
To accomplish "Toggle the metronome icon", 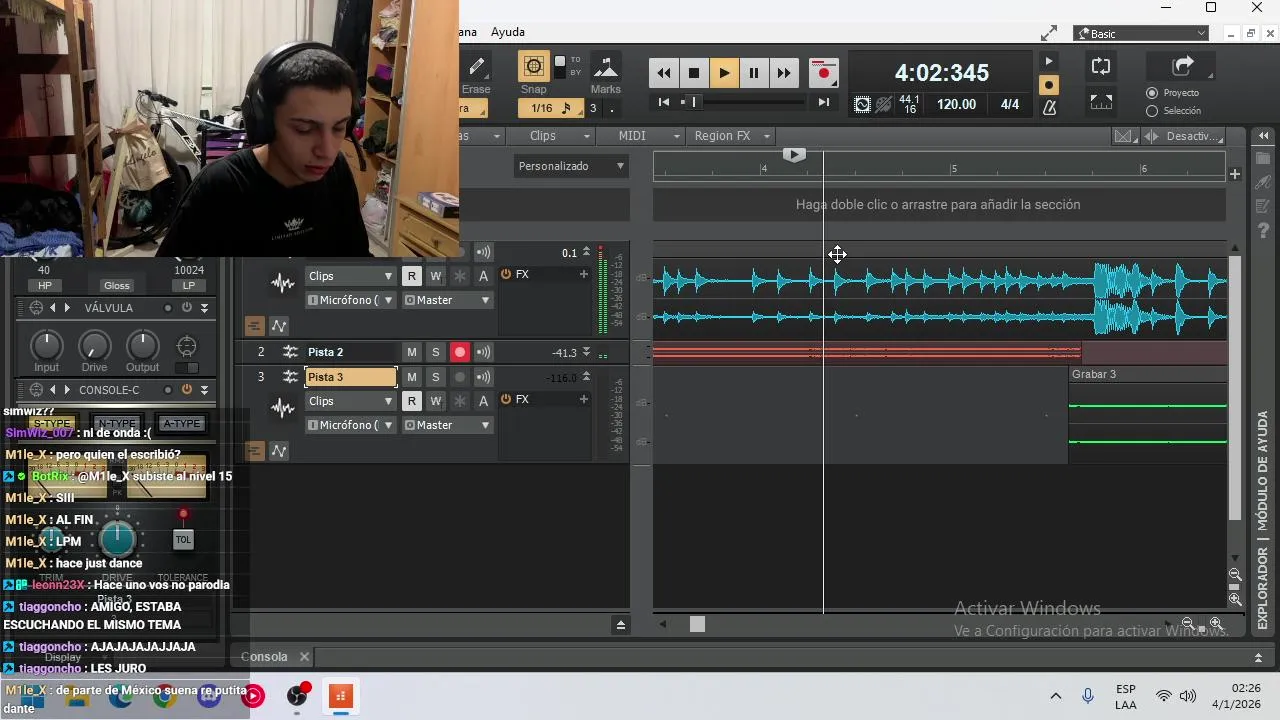I will 1049,107.
